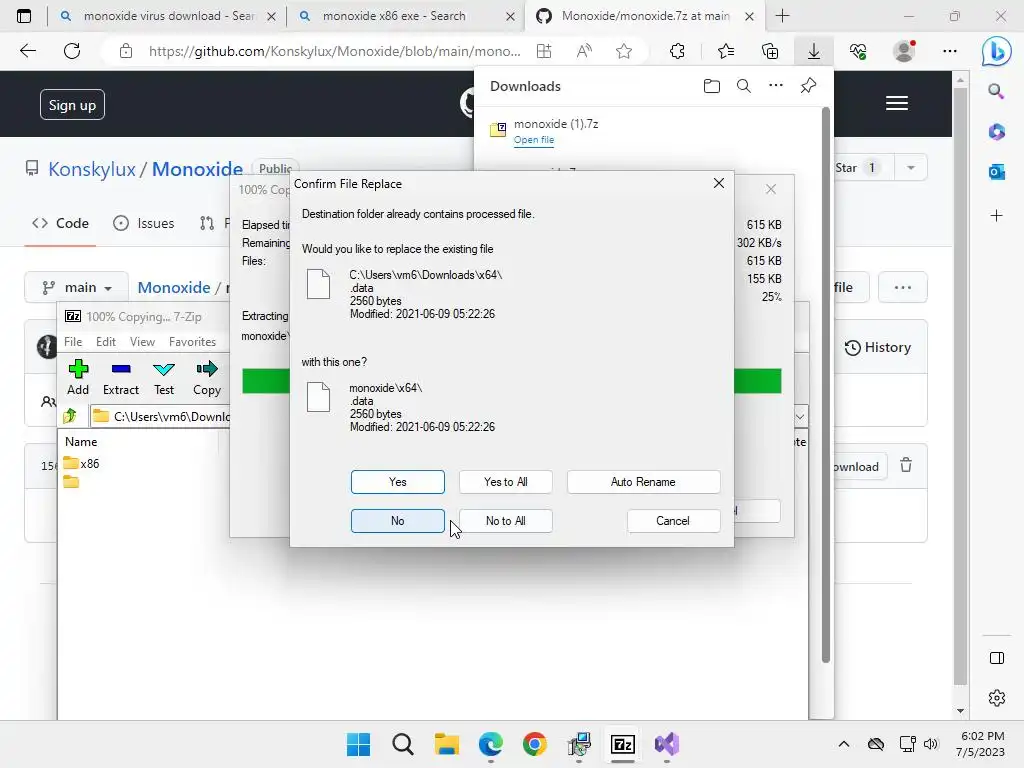Toggle the split screen icon in address bar

pos(544,51)
